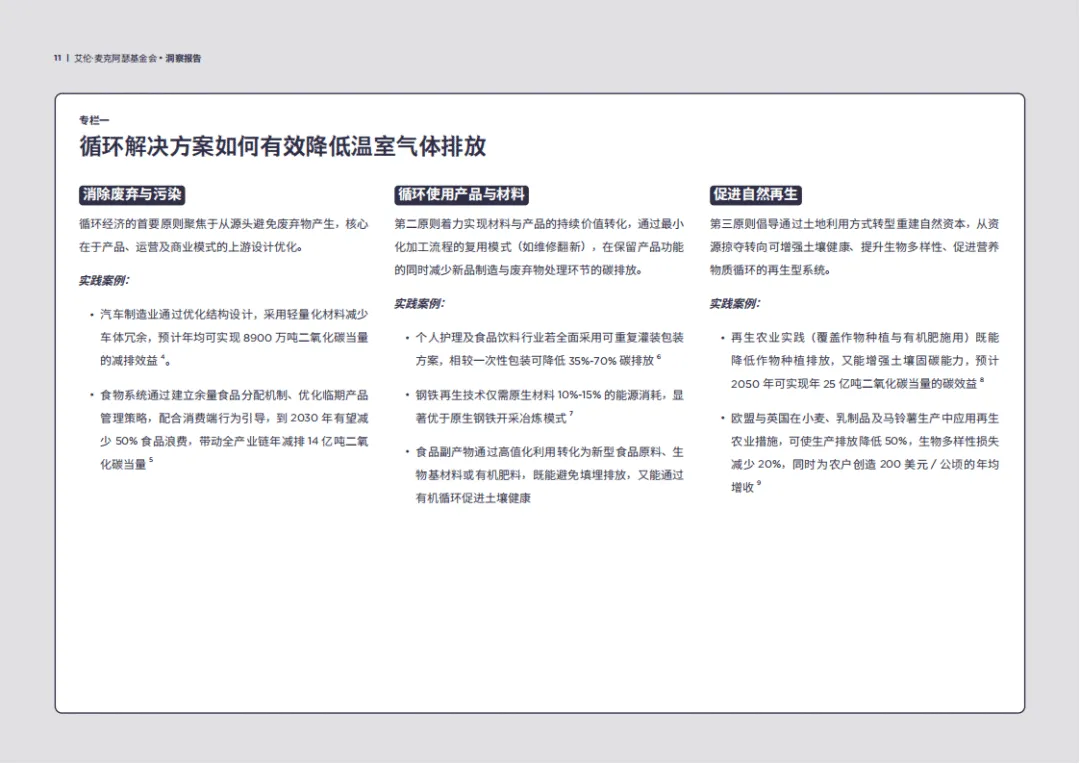1080x764 pixels.
Task: Click paragraph starting '第二原则着力实现材料'
Action: 539,247
